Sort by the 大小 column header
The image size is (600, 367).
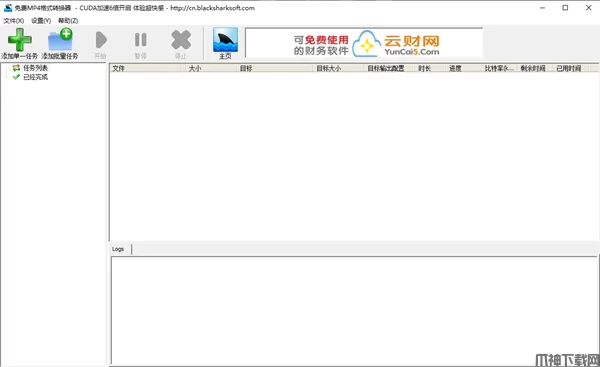211,69
